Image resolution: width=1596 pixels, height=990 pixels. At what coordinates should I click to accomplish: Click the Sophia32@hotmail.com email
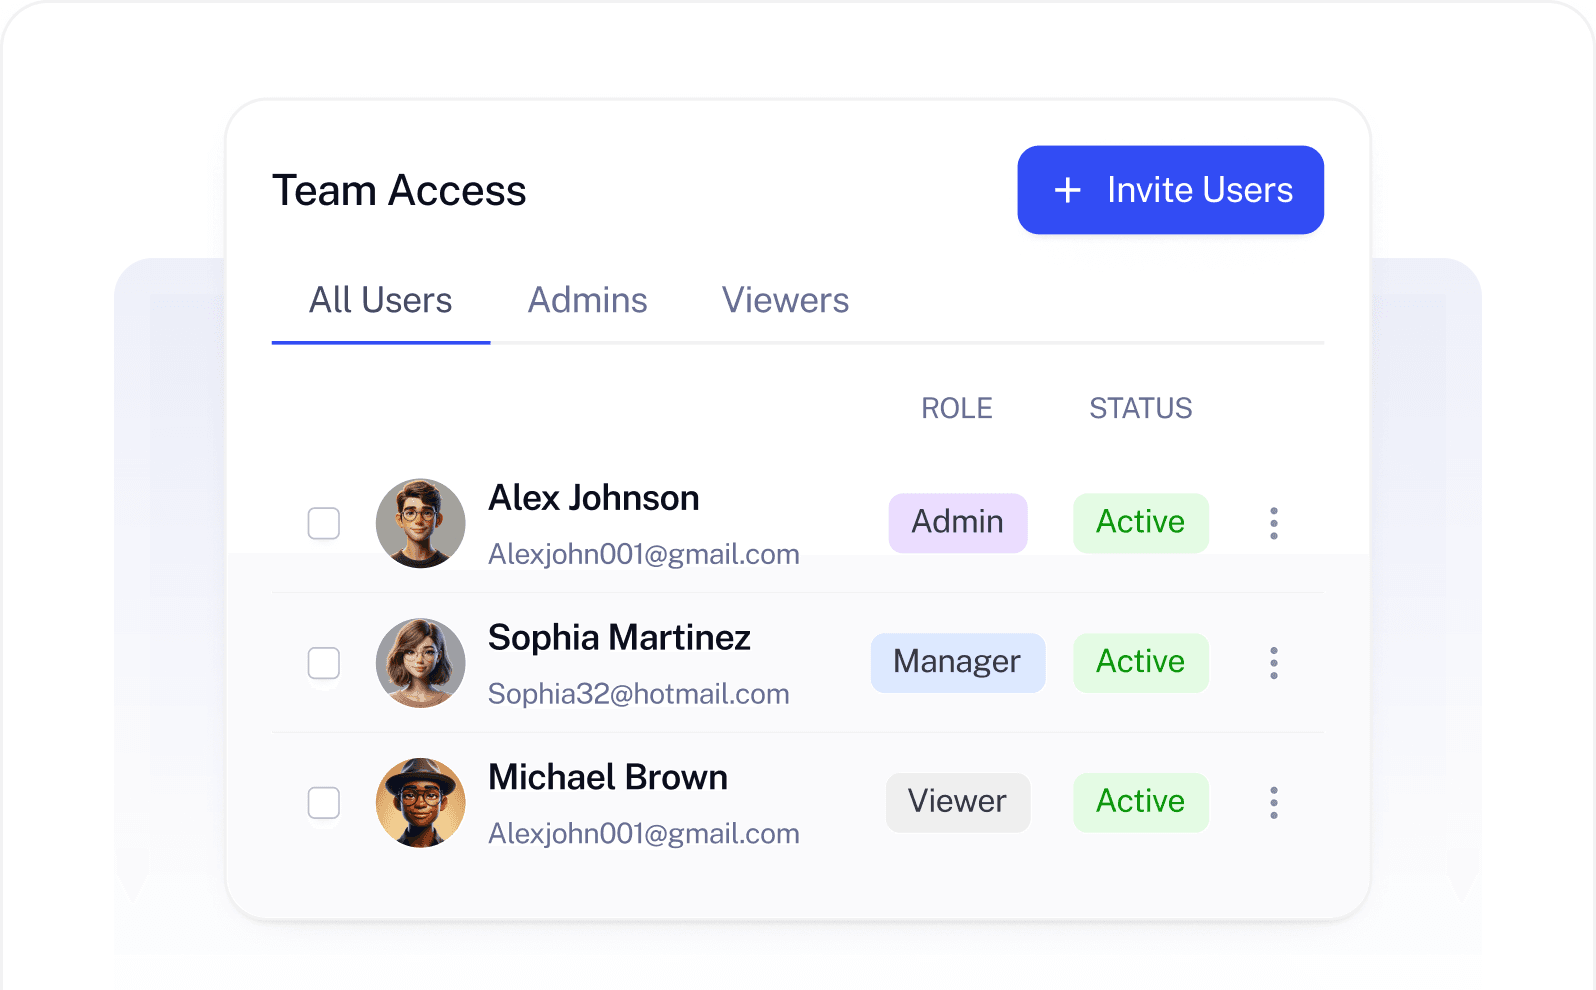pos(639,694)
